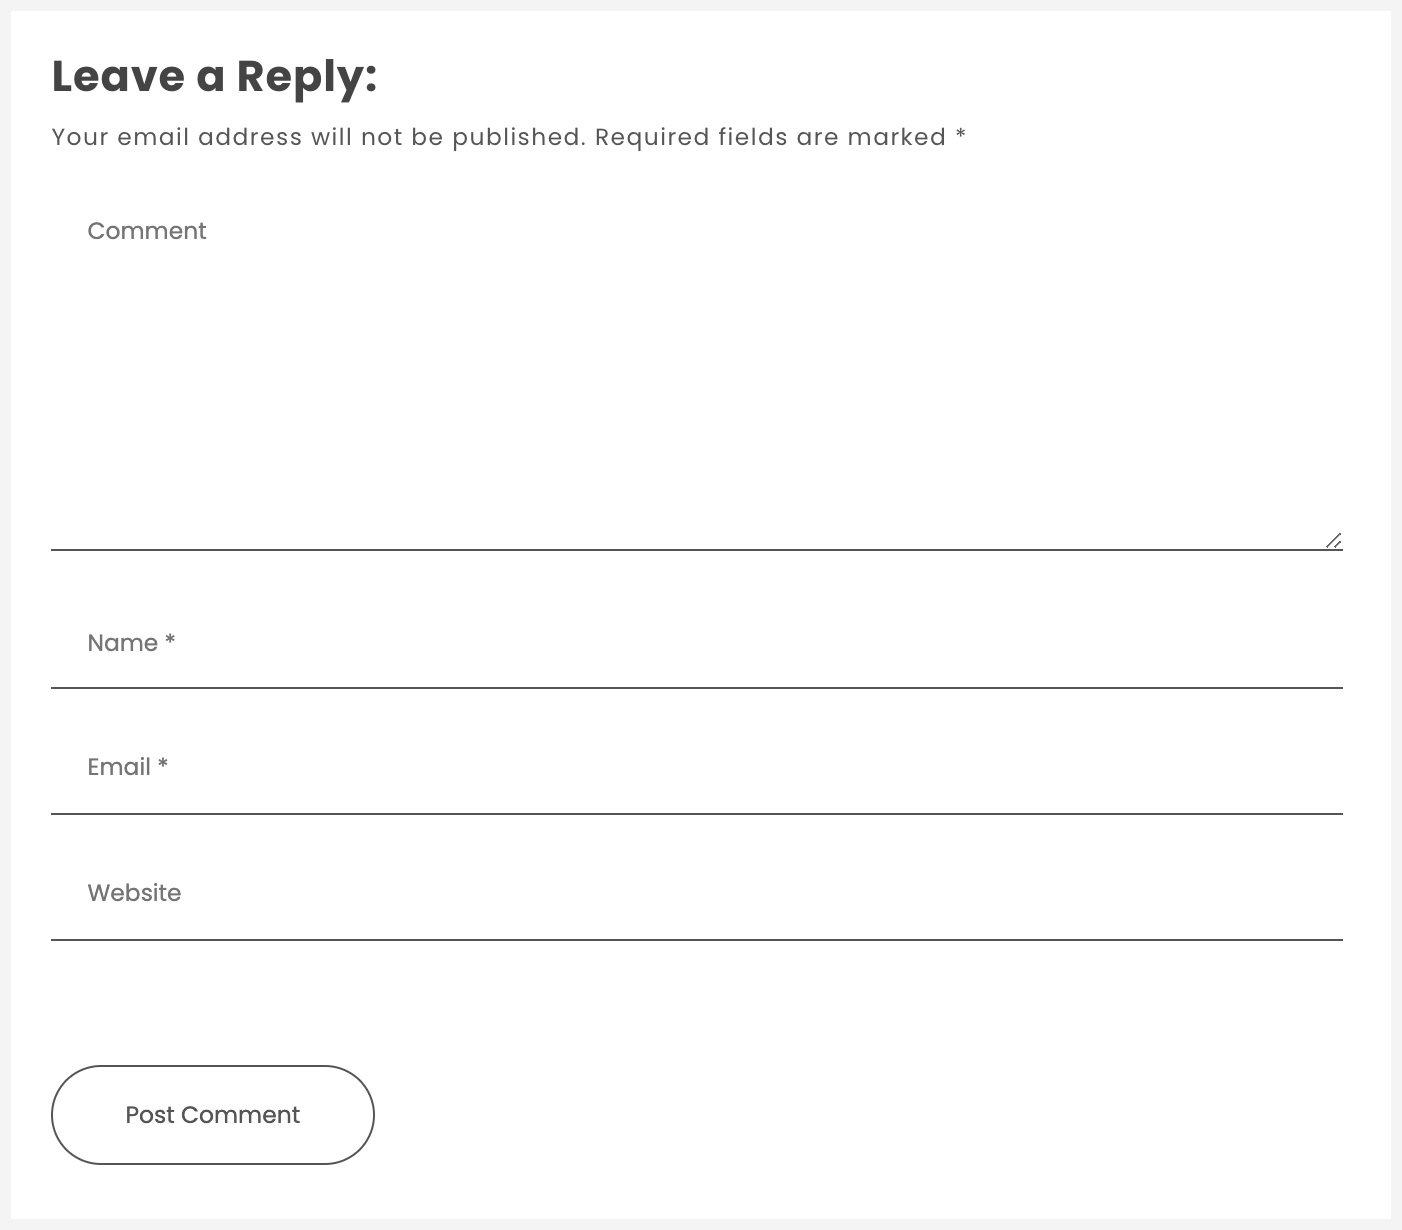This screenshot has height=1230, width=1402.
Task: Grab the textarea corner resize grip
Action: 1334,542
